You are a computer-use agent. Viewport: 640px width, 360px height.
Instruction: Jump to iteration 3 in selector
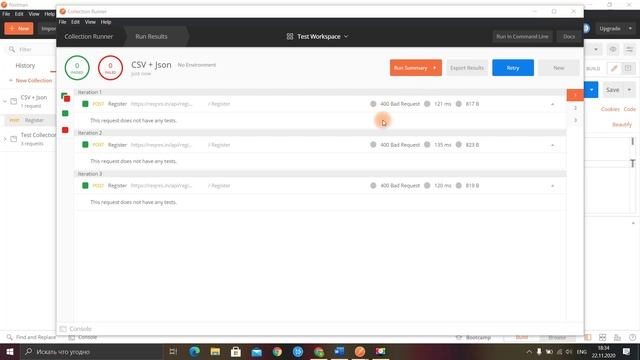[575, 120]
